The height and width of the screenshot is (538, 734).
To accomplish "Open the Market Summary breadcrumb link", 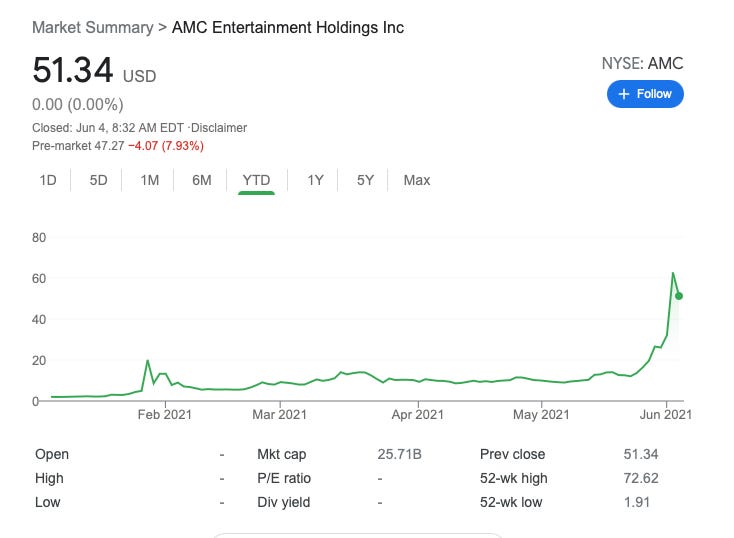I will [93, 27].
